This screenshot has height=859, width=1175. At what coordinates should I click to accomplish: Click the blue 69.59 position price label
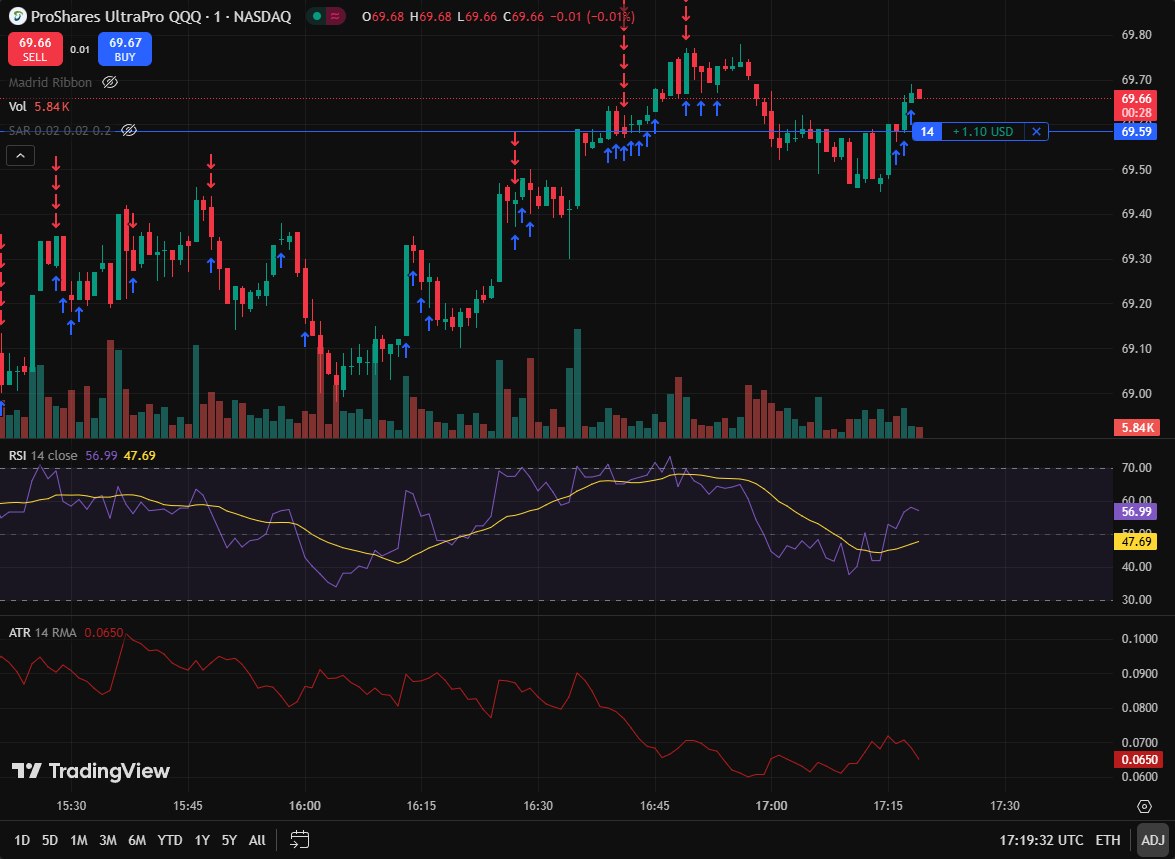[1134, 131]
